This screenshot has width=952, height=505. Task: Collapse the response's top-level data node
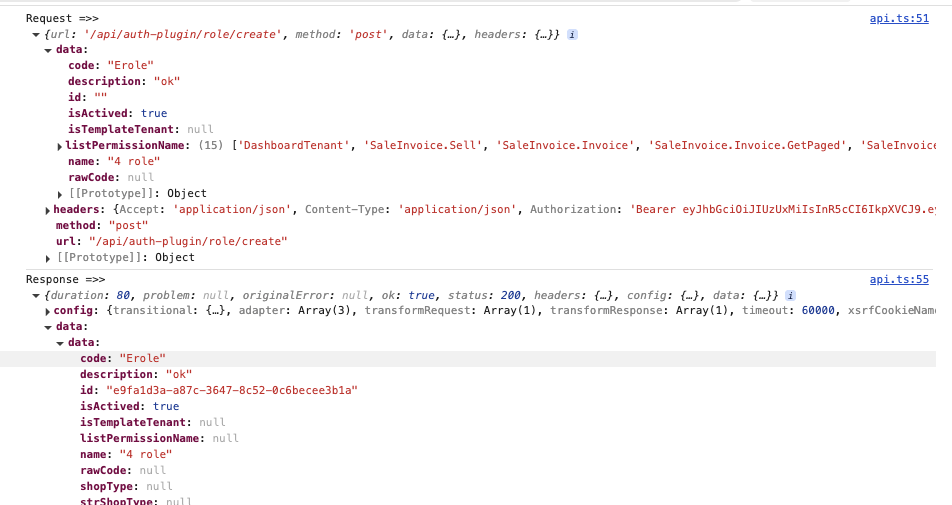click(x=48, y=327)
